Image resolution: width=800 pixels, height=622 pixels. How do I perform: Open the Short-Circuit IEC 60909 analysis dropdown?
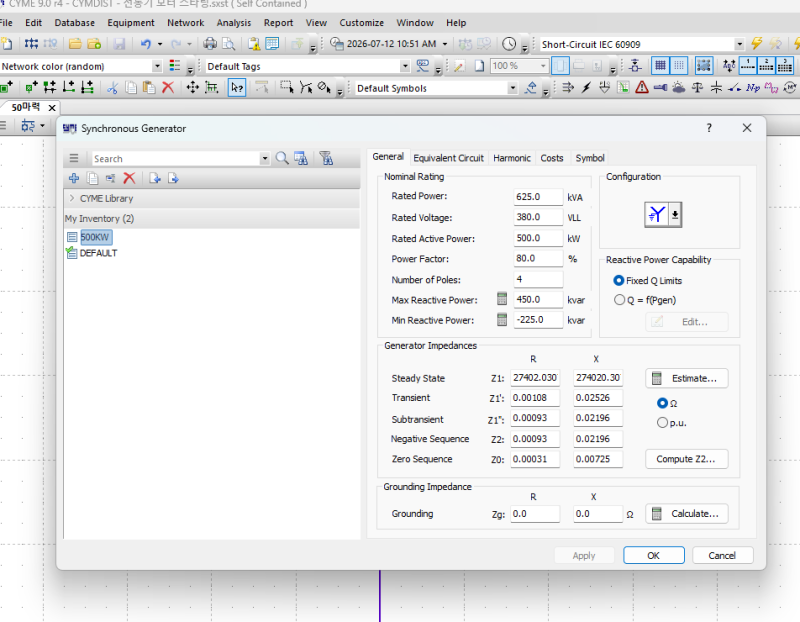tap(739, 44)
